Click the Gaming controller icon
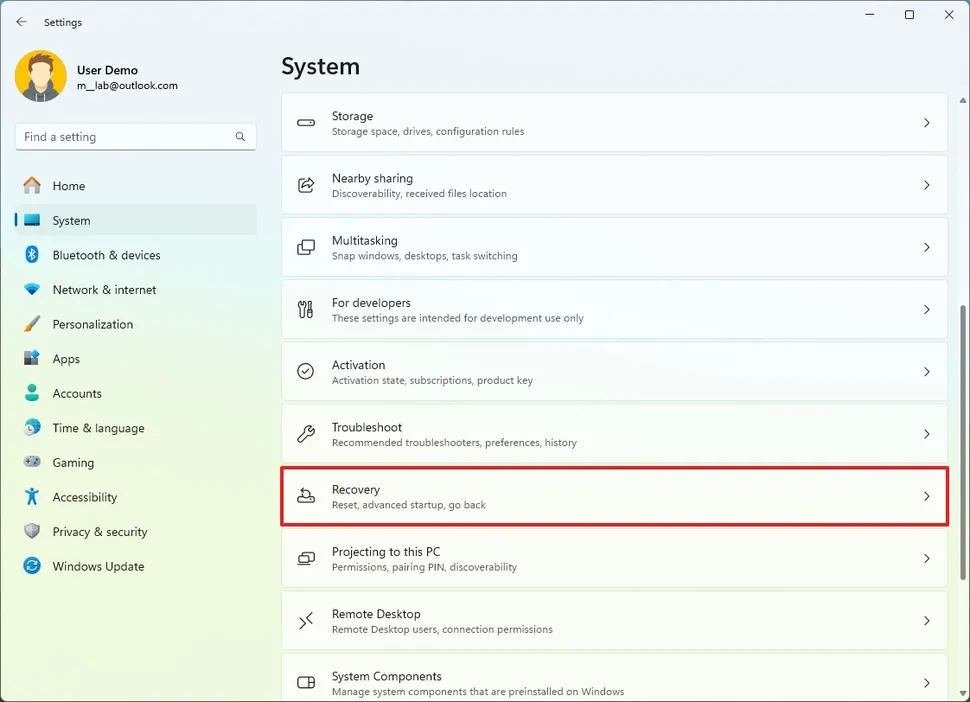 32,463
